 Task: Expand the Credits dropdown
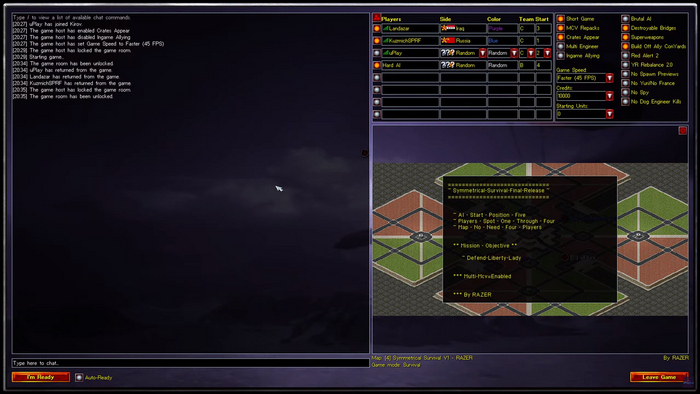pyautogui.click(x=609, y=96)
